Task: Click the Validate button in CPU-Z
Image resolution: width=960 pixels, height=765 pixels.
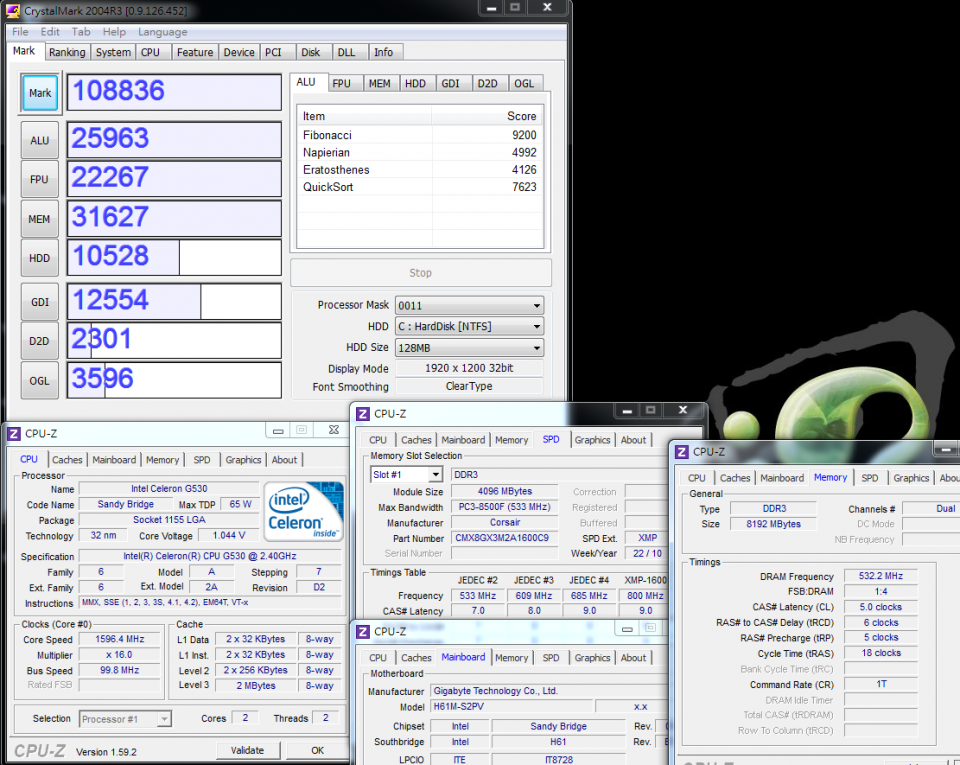Action: pos(248,750)
